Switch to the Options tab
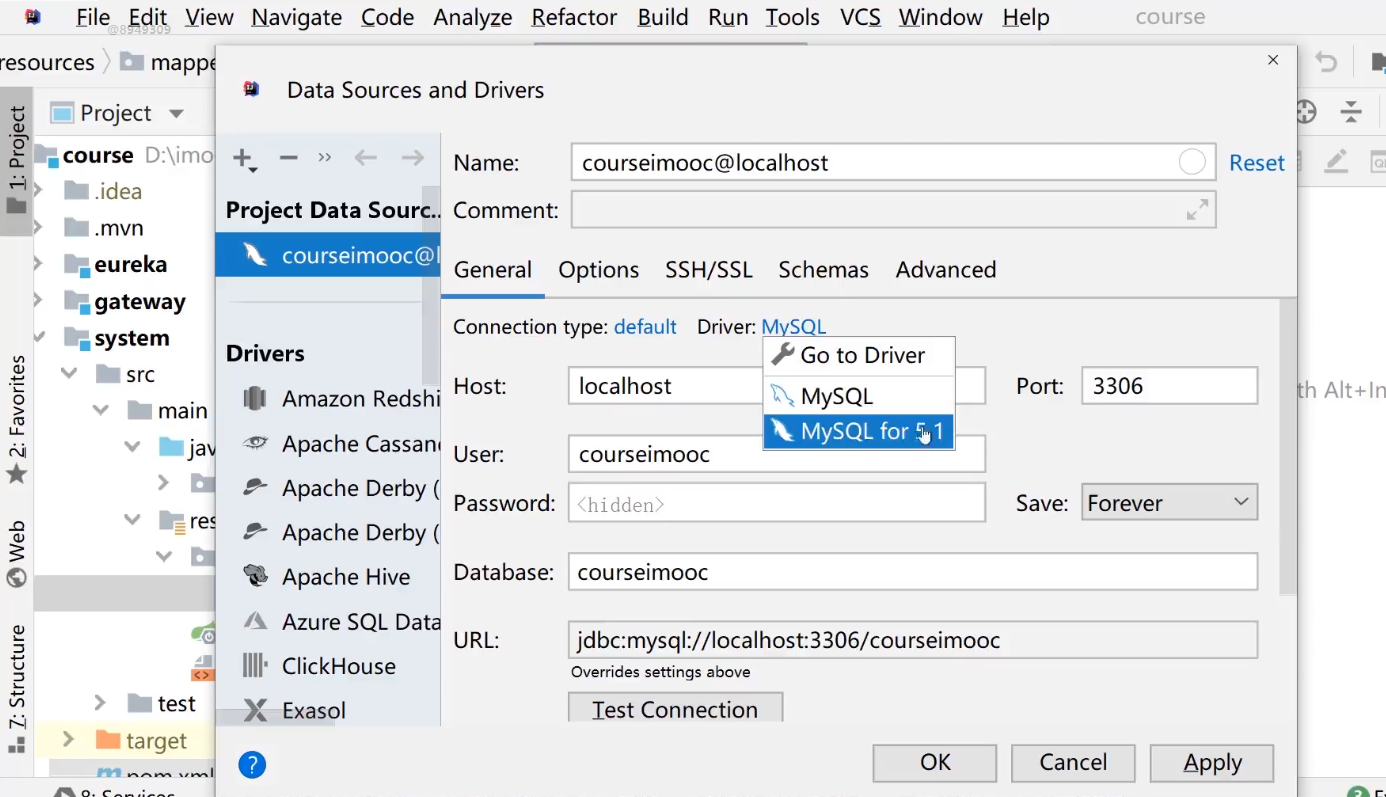The height and width of the screenshot is (797, 1386). coord(599,270)
